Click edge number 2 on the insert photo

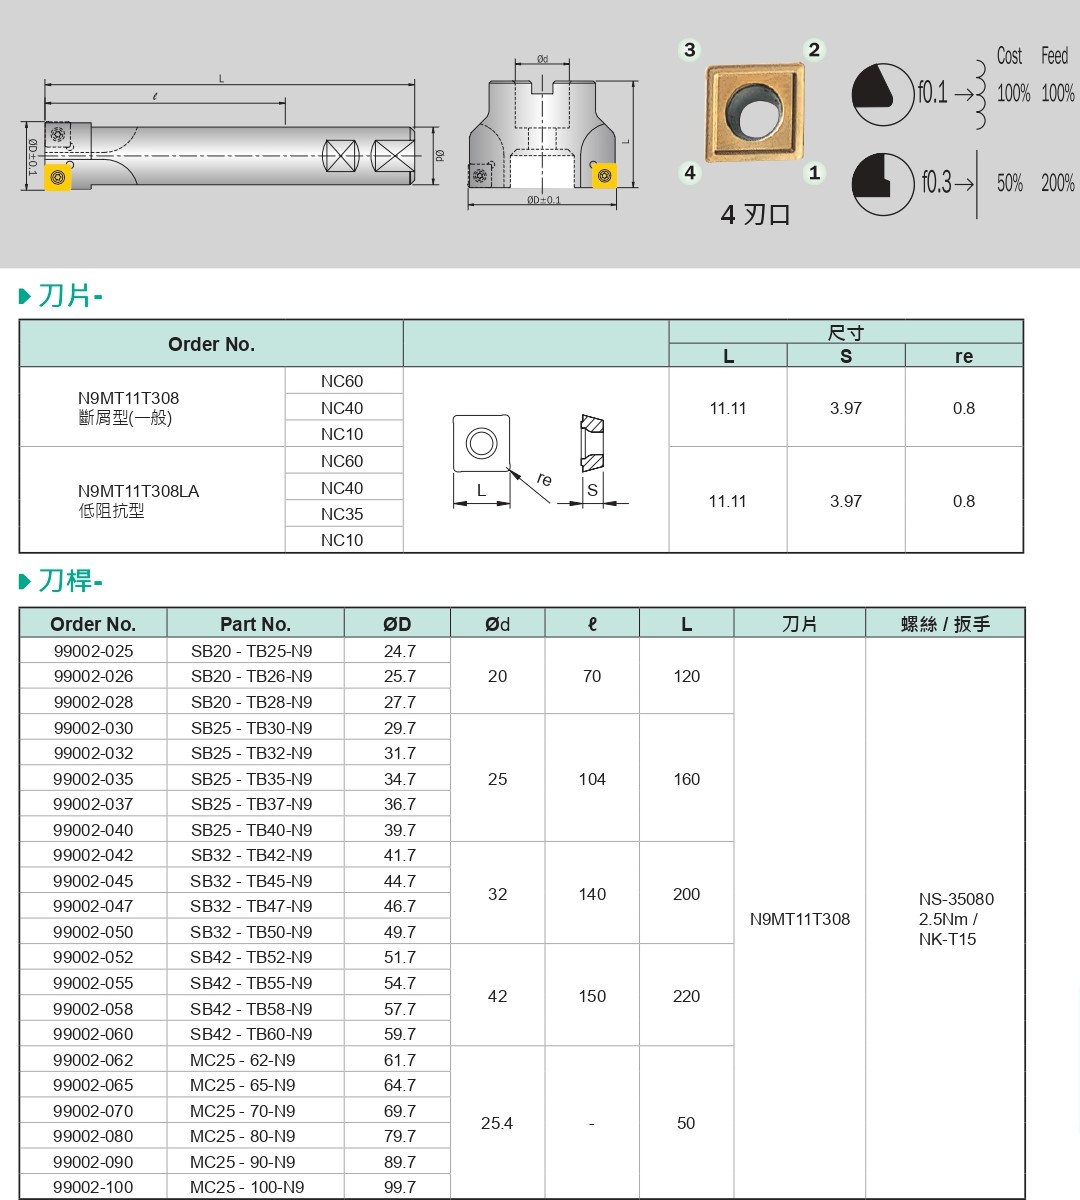point(814,50)
